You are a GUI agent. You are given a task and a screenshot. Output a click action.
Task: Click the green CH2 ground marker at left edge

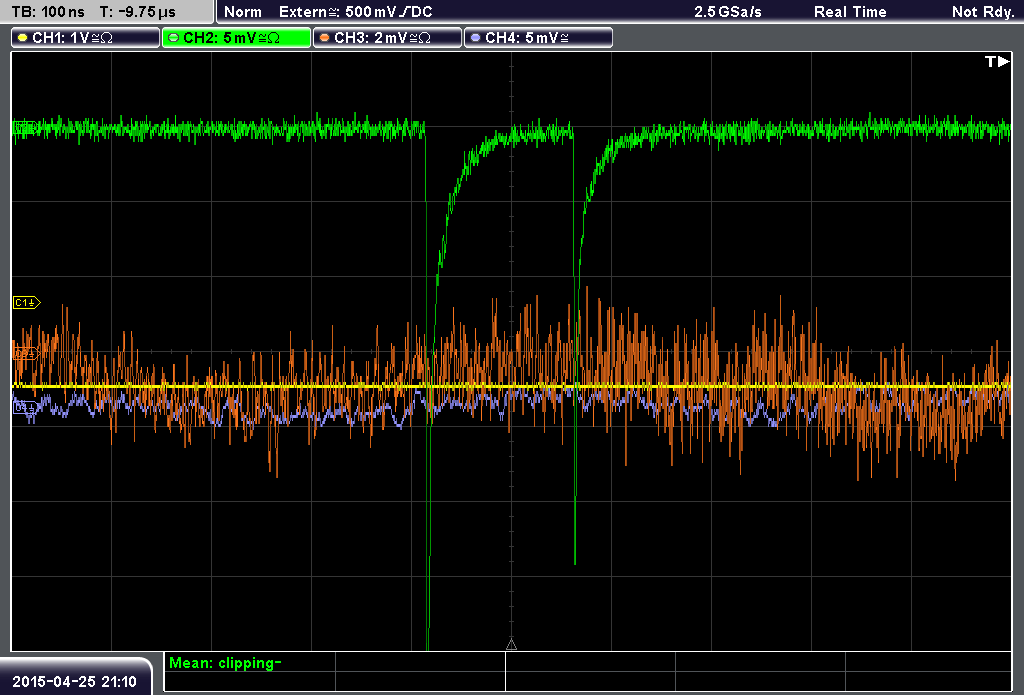coord(25,127)
